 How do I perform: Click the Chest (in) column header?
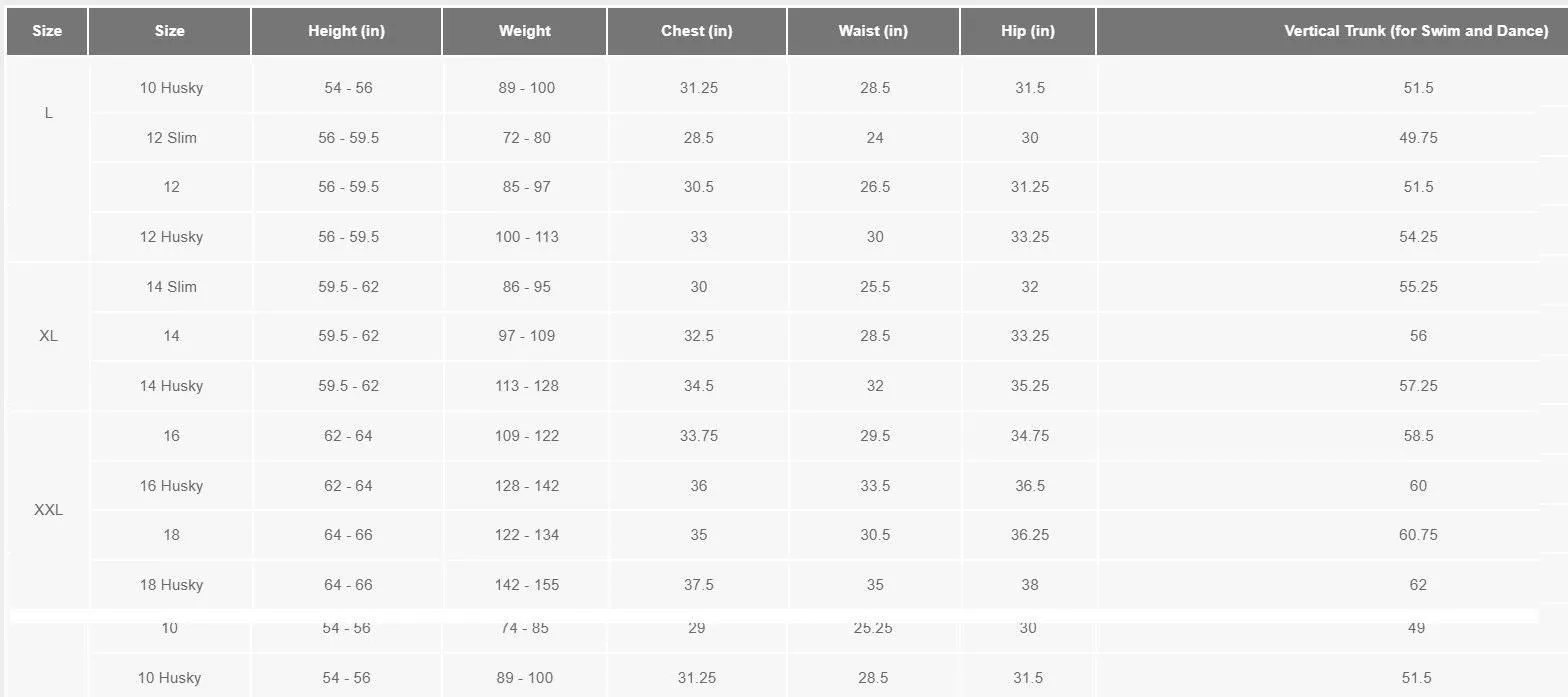(x=696, y=31)
